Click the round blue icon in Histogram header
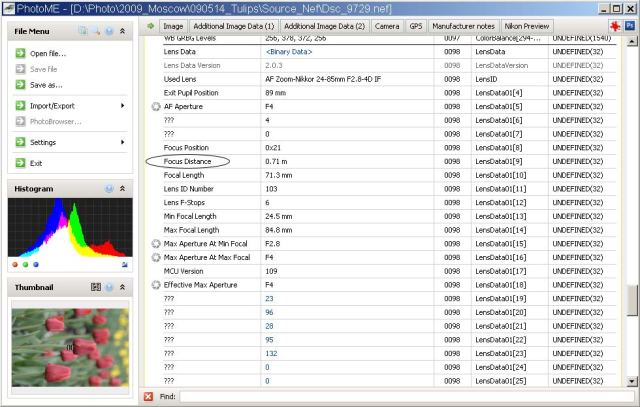640x407 pixels. click(x=109, y=189)
